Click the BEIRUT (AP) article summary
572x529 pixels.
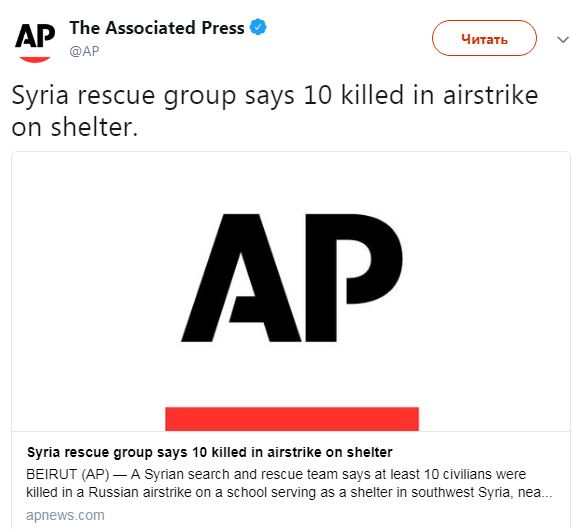(x=289, y=483)
